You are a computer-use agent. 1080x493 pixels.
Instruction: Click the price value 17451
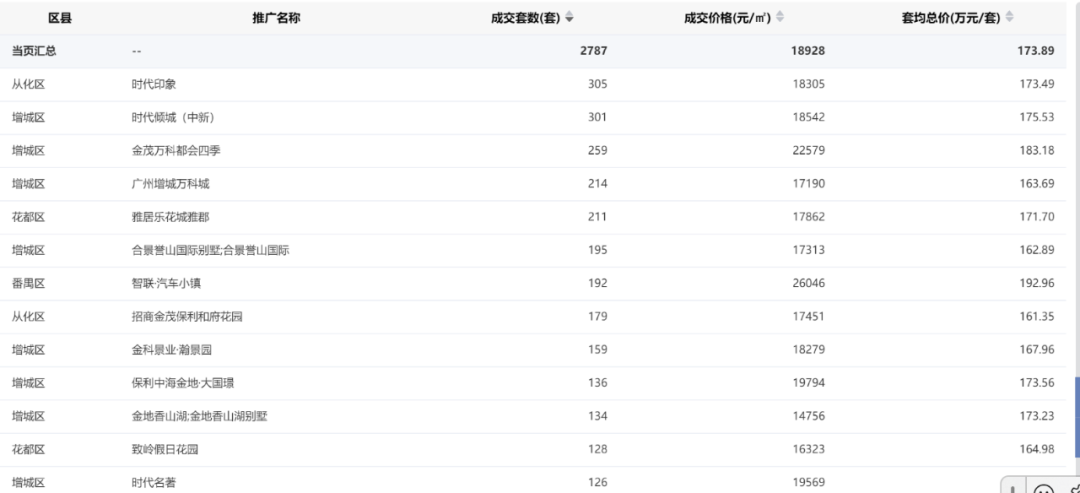click(809, 317)
